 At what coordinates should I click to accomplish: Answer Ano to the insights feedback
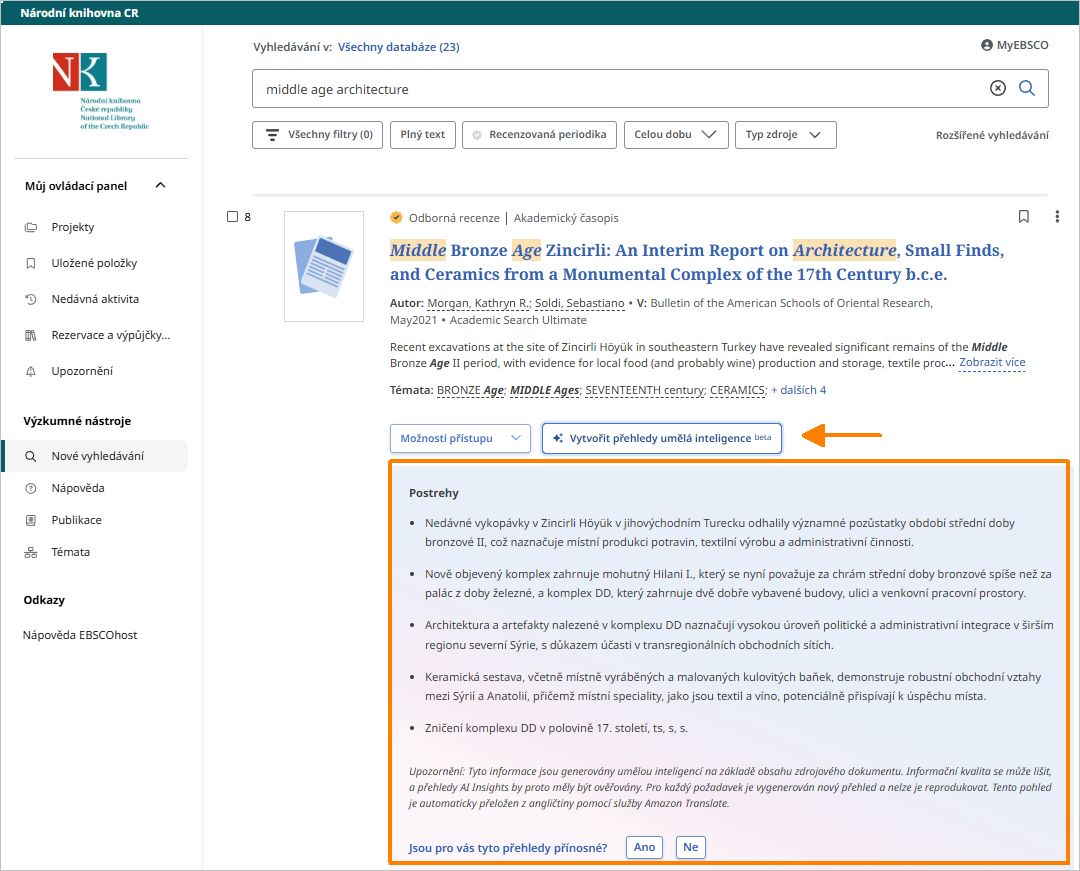point(645,848)
